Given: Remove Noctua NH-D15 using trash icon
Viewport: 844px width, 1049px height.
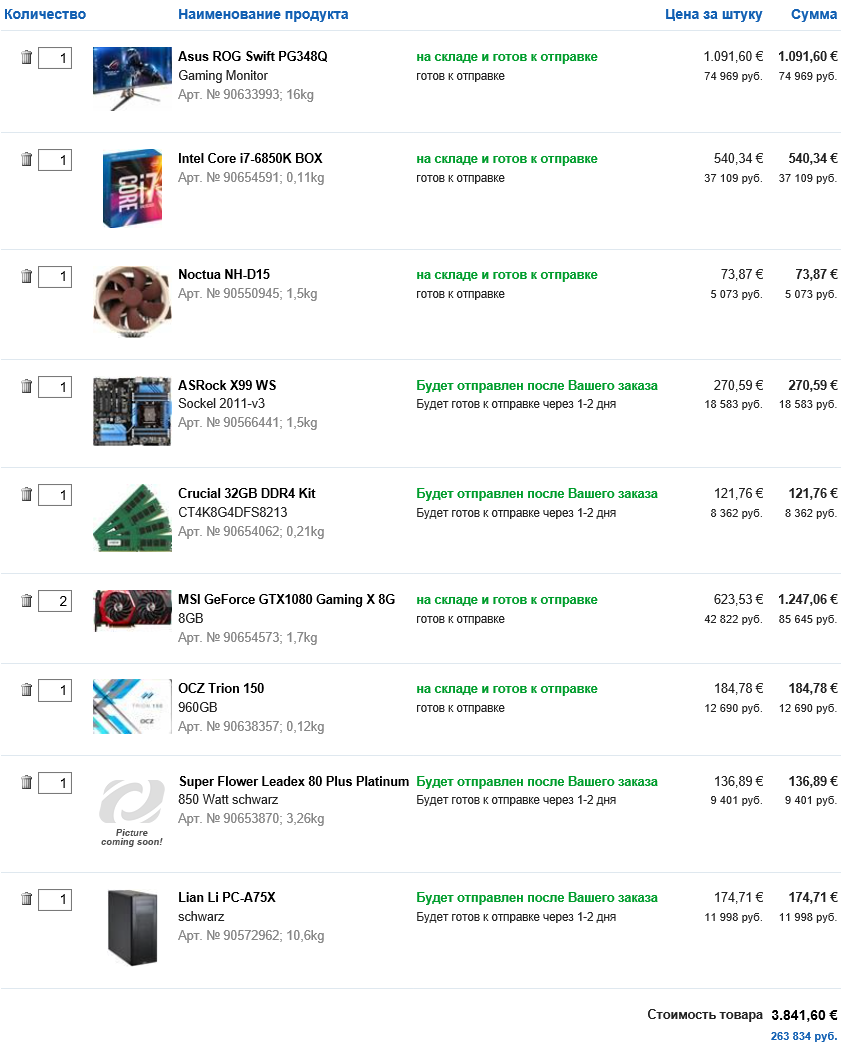Looking at the screenshot, I should pyautogui.click(x=27, y=276).
